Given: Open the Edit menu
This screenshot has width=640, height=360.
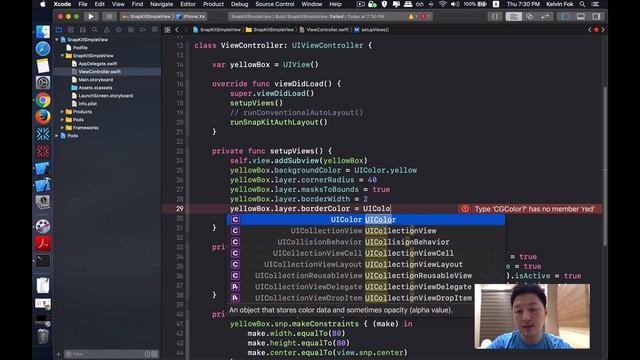Looking at the screenshot, I should coord(100,4).
